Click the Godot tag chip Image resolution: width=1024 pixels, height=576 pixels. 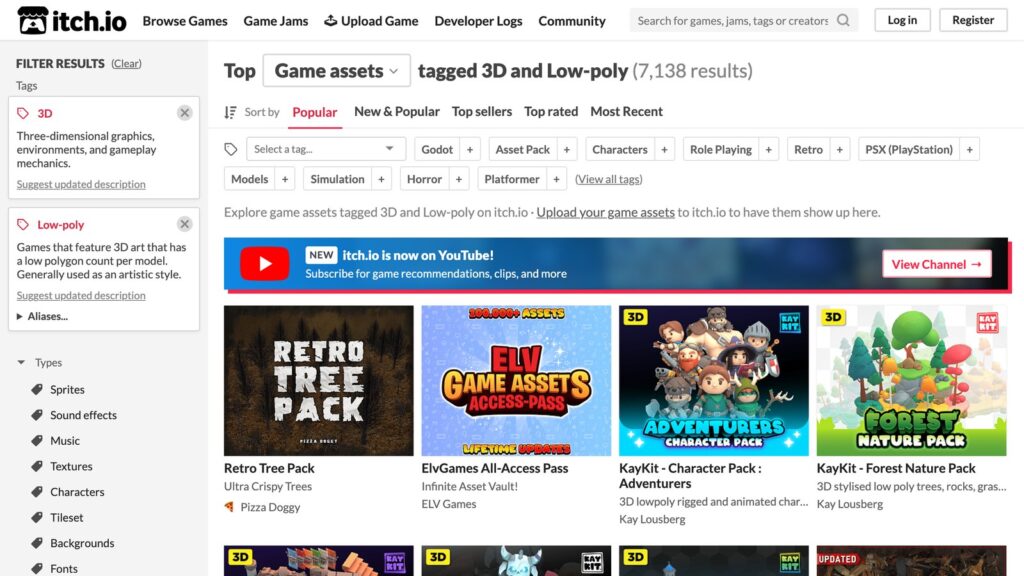tap(437, 150)
